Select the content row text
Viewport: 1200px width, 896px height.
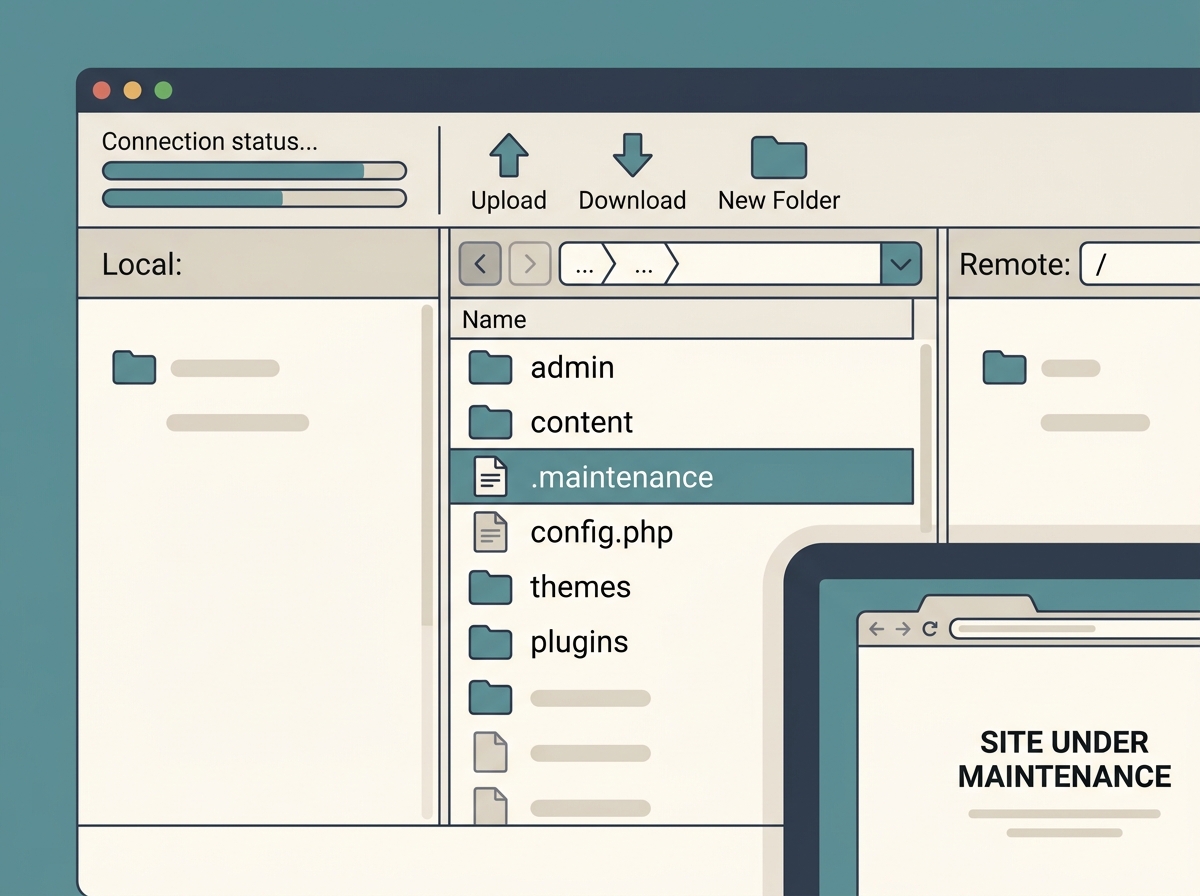[x=582, y=423]
